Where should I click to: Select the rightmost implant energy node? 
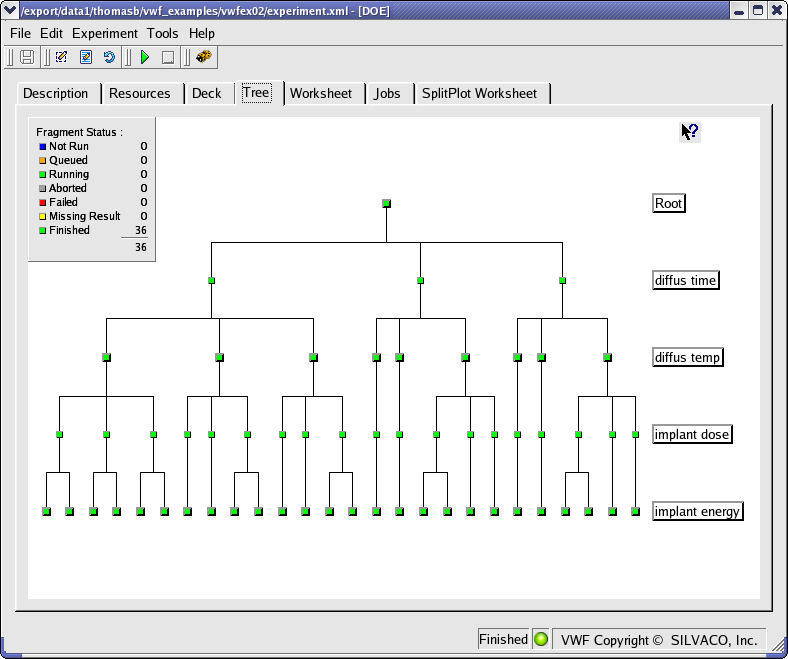[x=636, y=511]
